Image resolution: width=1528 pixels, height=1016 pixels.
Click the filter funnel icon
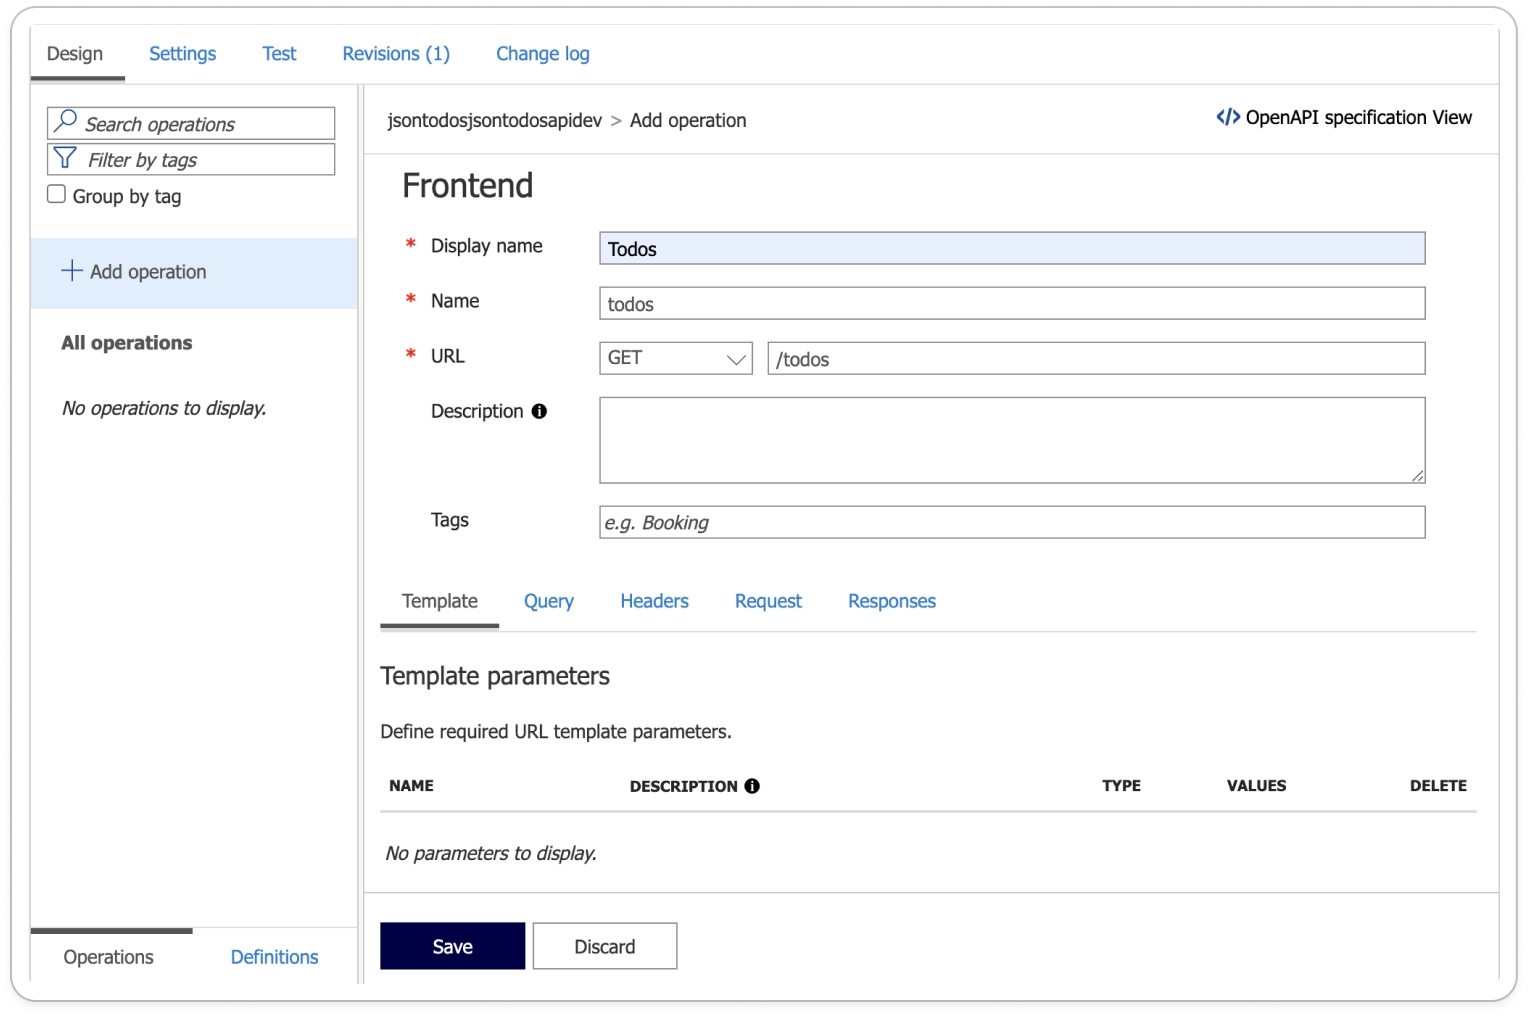(65, 159)
